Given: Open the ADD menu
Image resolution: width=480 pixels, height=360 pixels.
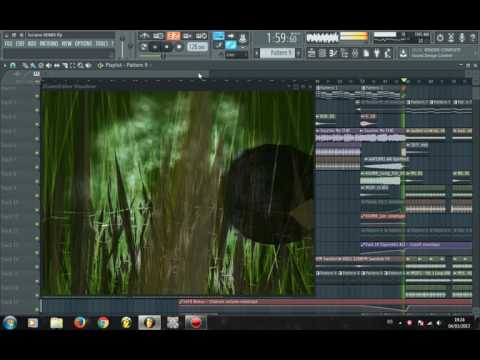Looking at the screenshot, I should (32, 44).
